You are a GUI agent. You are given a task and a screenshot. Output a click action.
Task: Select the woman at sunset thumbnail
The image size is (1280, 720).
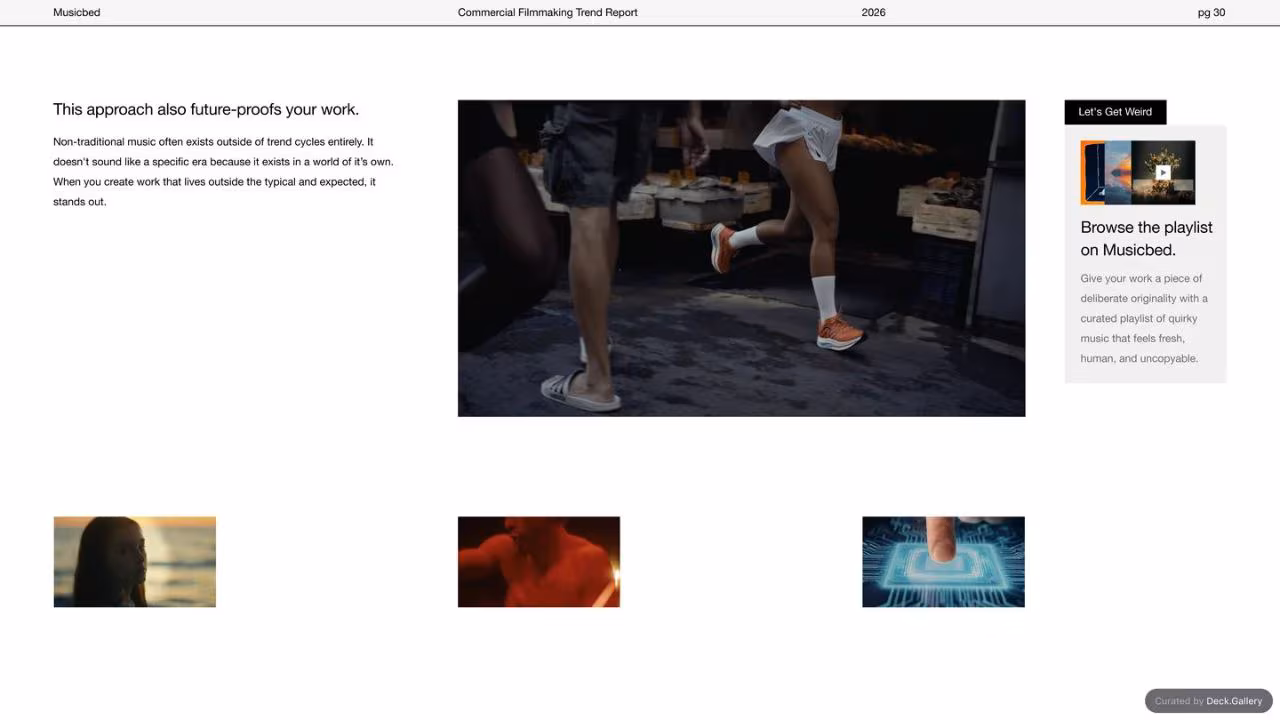click(135, 562)
